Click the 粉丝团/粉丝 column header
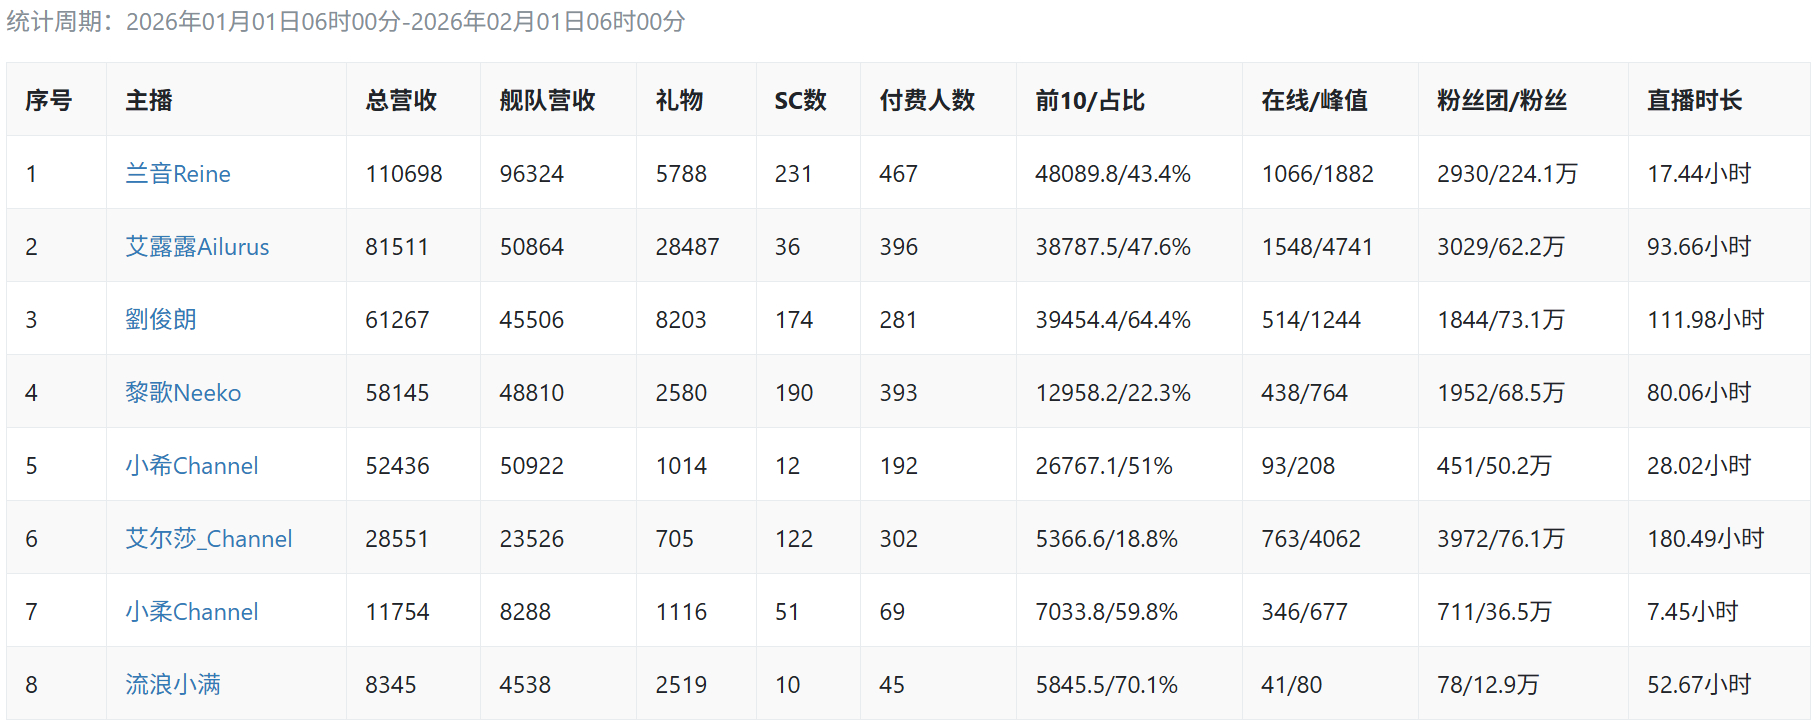Image resolution: width=1818 pixels, height=720 pixels. [1502, 100]
